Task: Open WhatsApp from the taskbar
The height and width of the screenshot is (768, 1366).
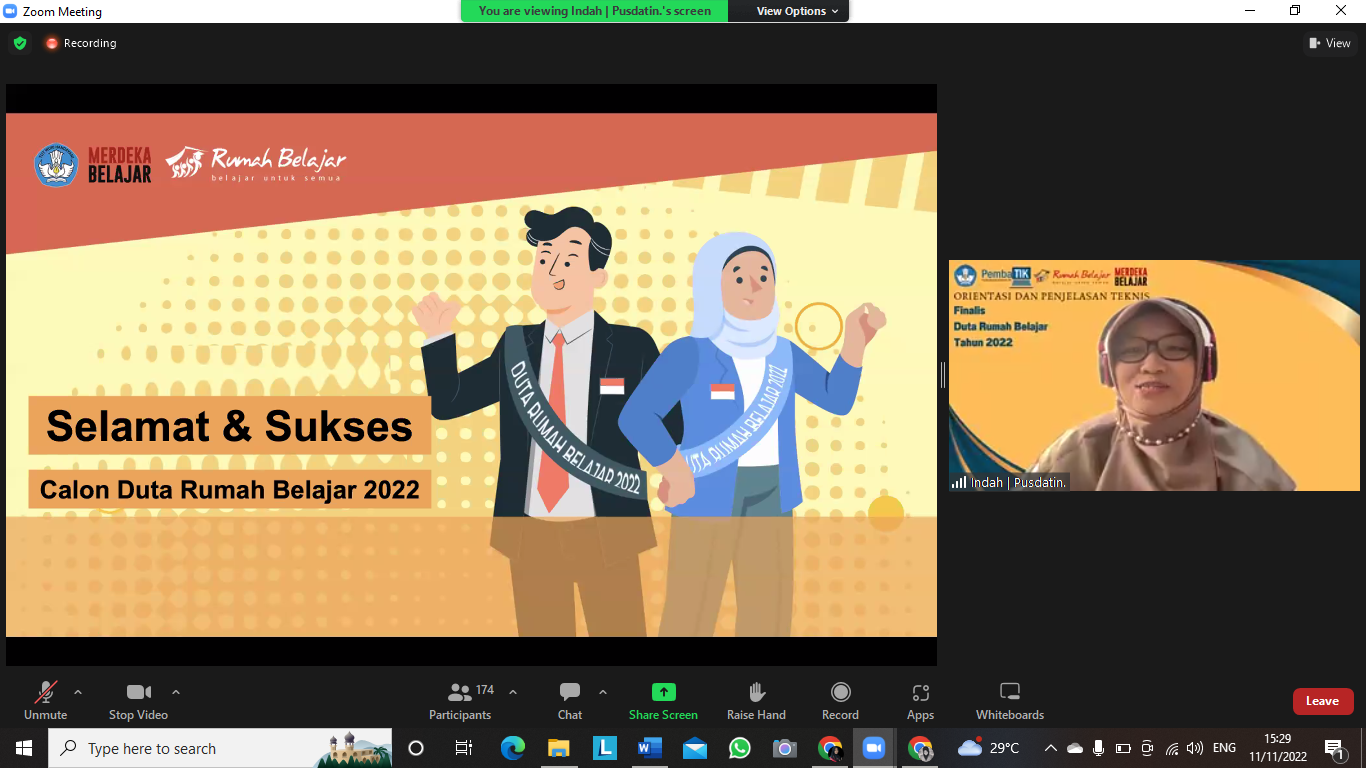Action: click(x=740, y=748)
